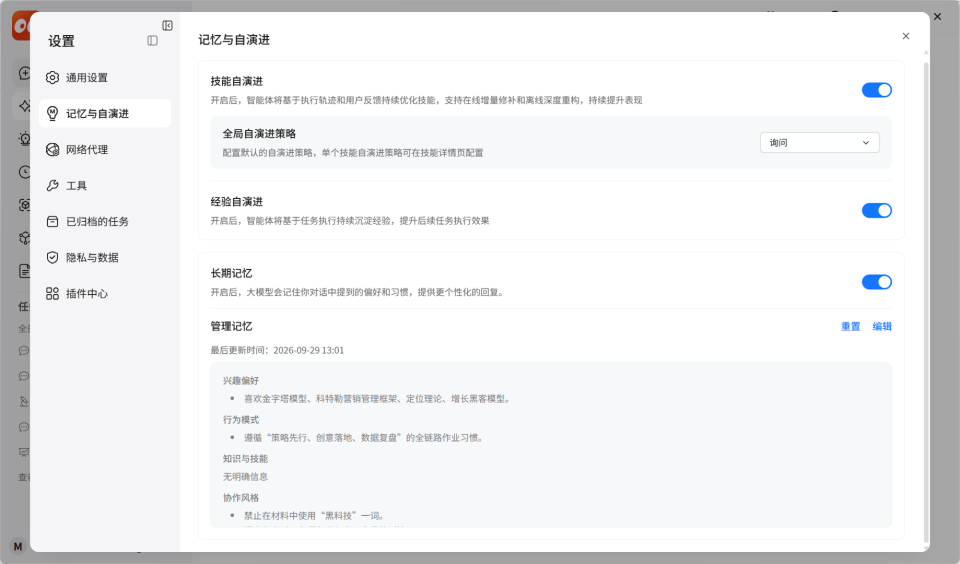
Task: Click the 管理记忆 label
Action: point(231,326)
